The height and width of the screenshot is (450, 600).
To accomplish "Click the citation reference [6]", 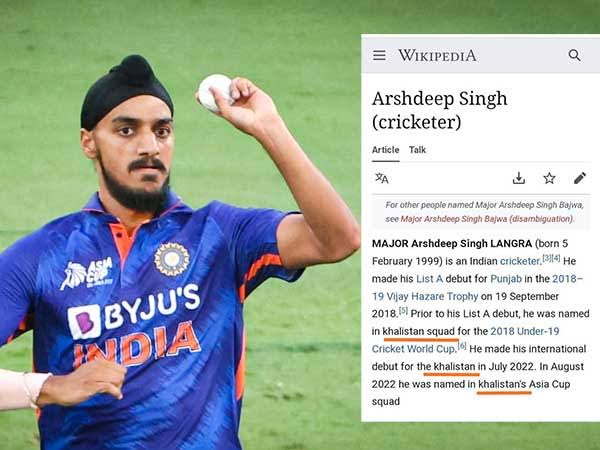I will coord(462,346).
